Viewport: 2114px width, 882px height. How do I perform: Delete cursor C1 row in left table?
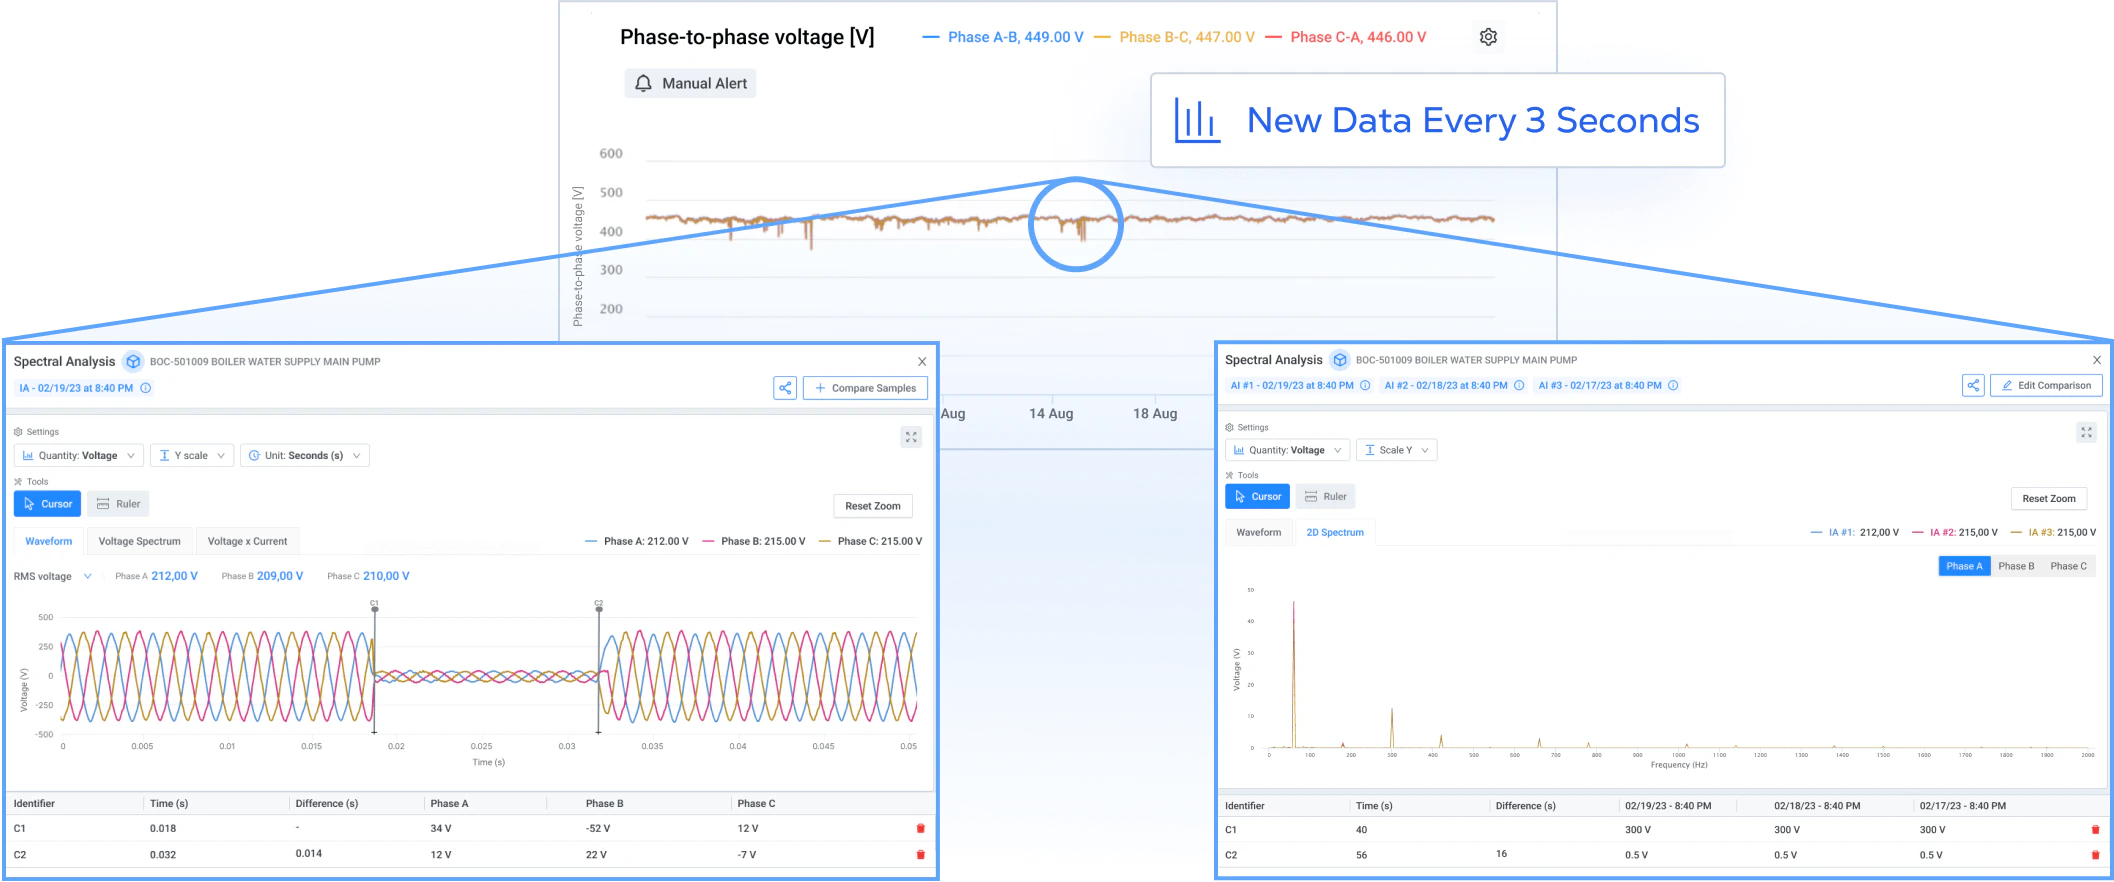921,828
